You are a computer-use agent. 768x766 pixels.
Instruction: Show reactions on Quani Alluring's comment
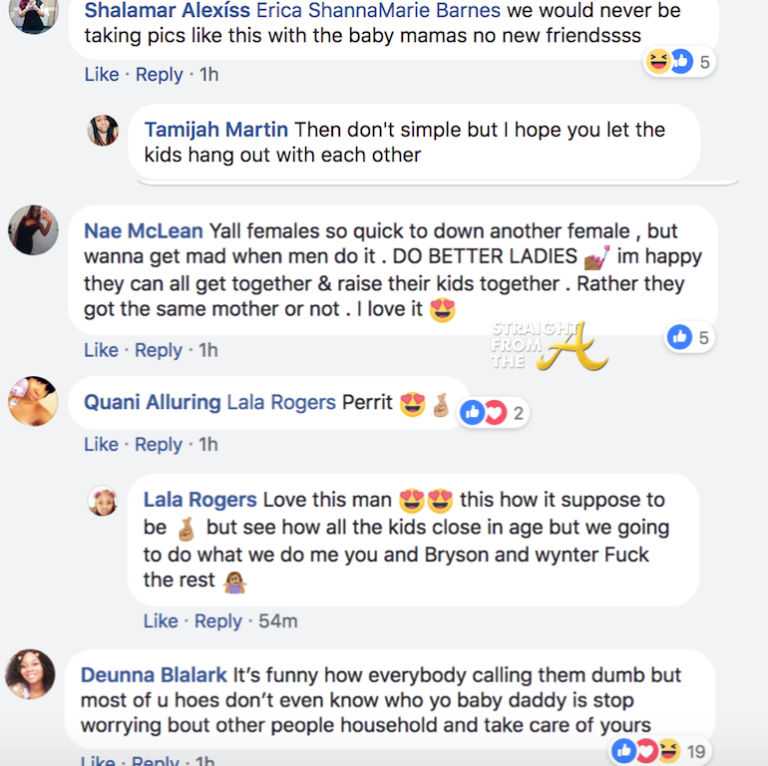click(492, 412)
